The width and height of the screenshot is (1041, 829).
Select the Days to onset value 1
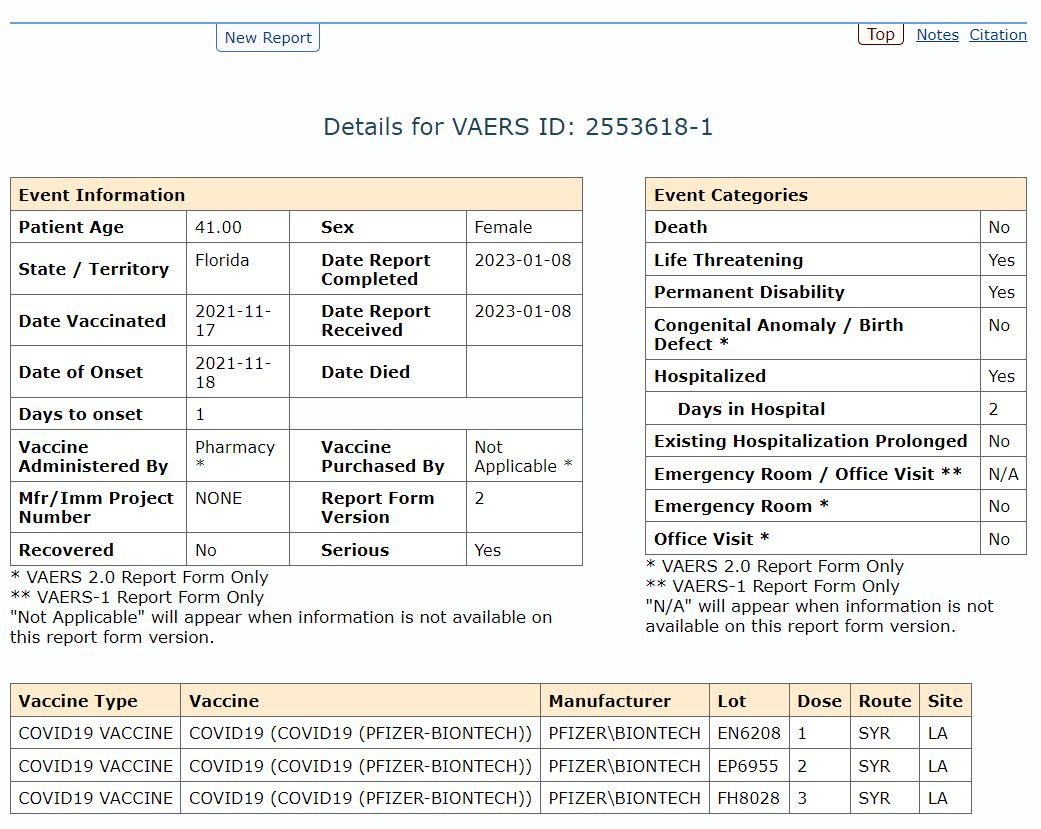[200, 414]
